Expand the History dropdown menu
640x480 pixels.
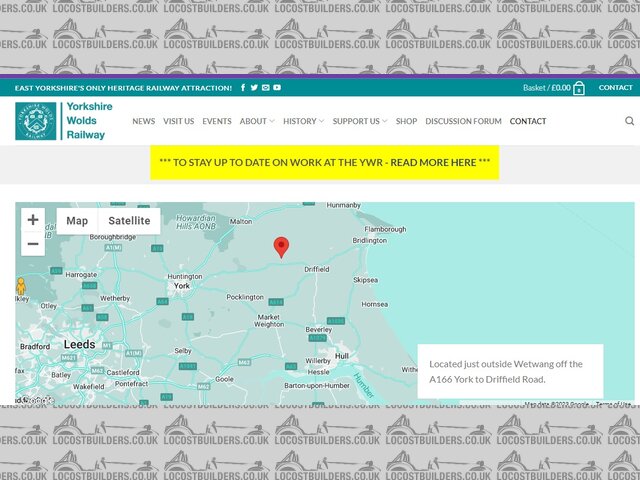pos(303,121)
